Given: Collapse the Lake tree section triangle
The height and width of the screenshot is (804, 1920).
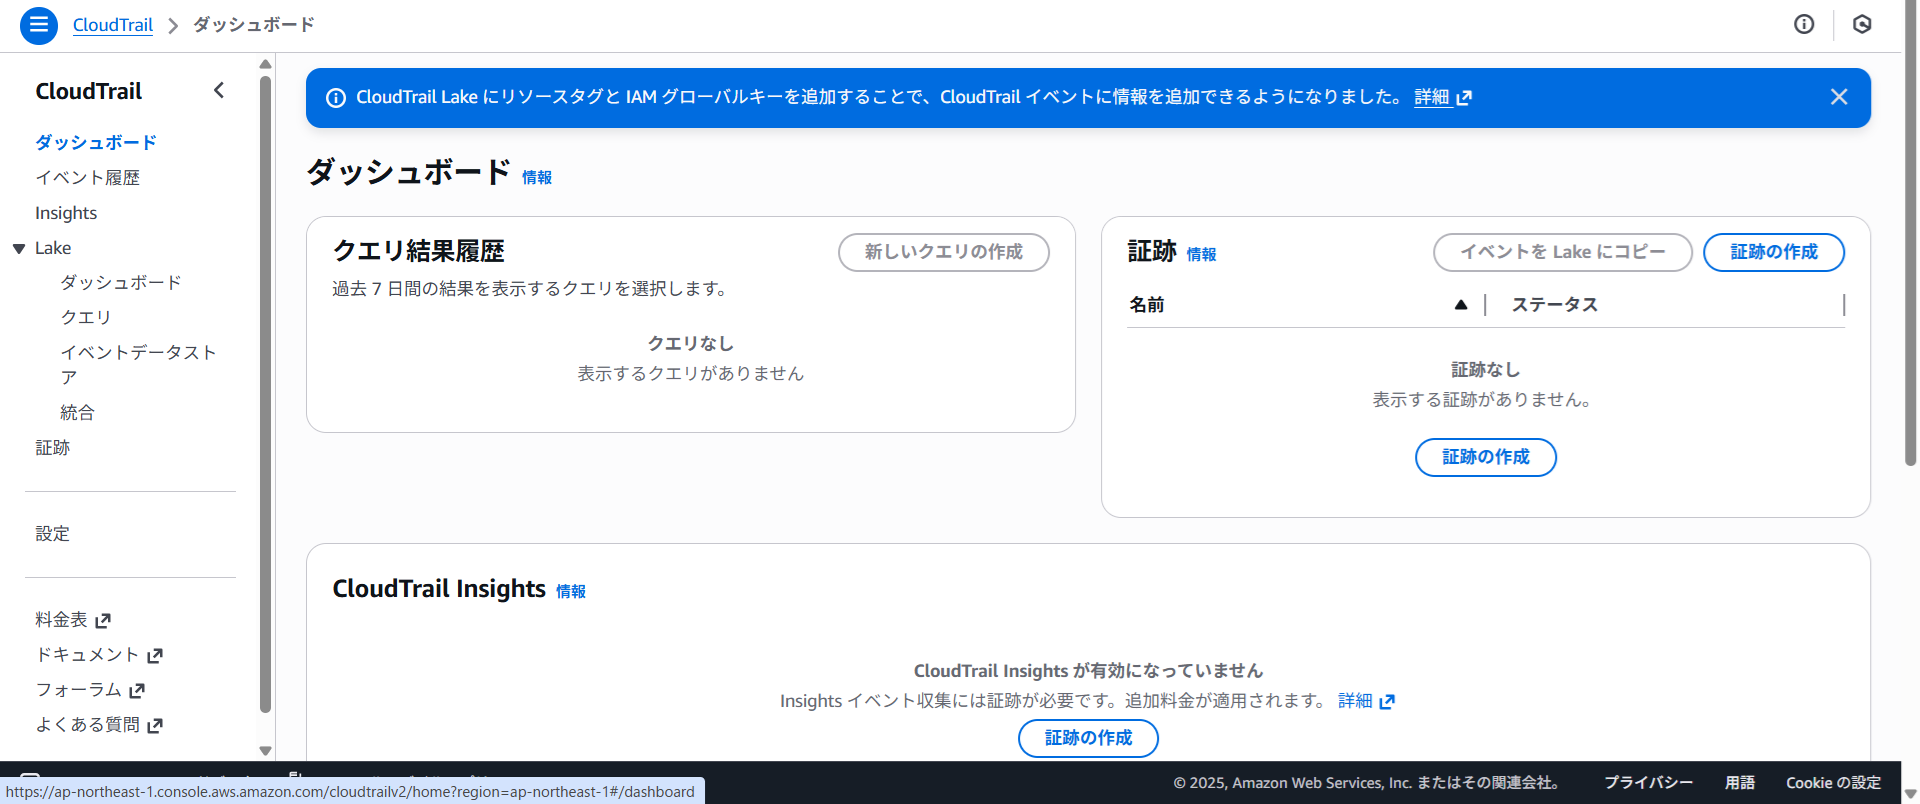Looking at the screenshot, I should pos(19,248).
